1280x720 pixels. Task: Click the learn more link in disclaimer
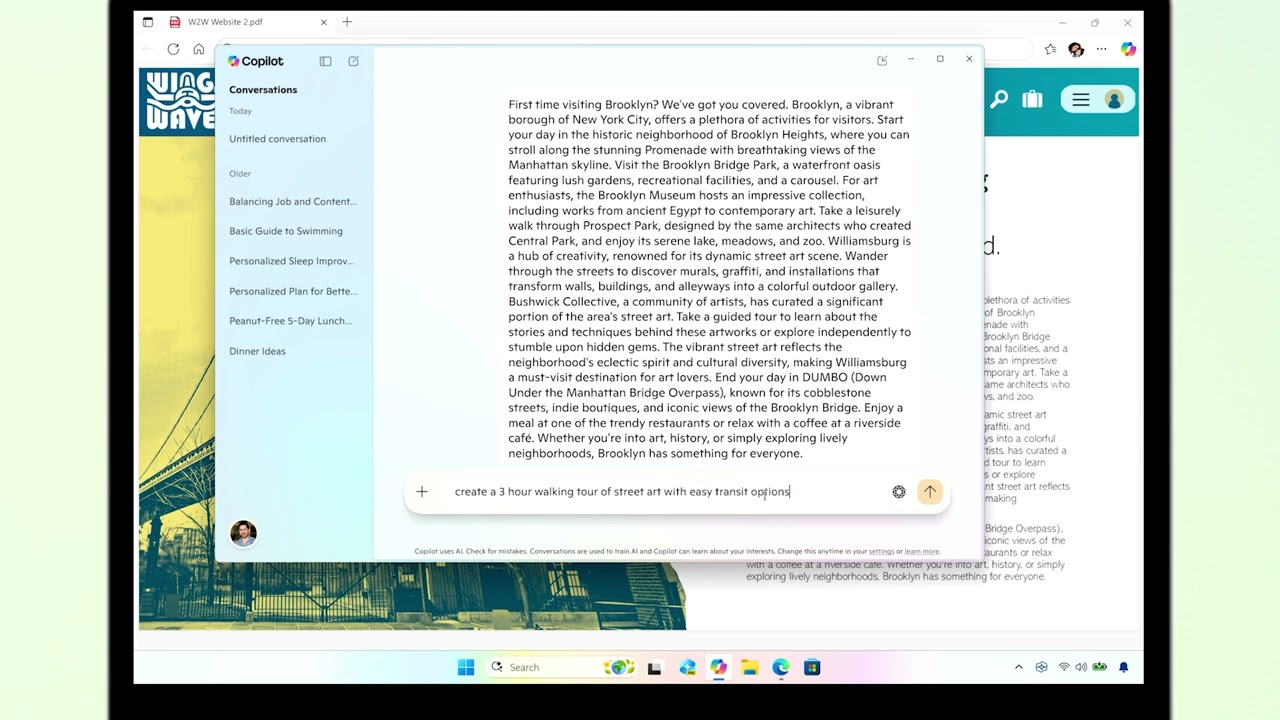pyautogui.click(x=921, y=551)
